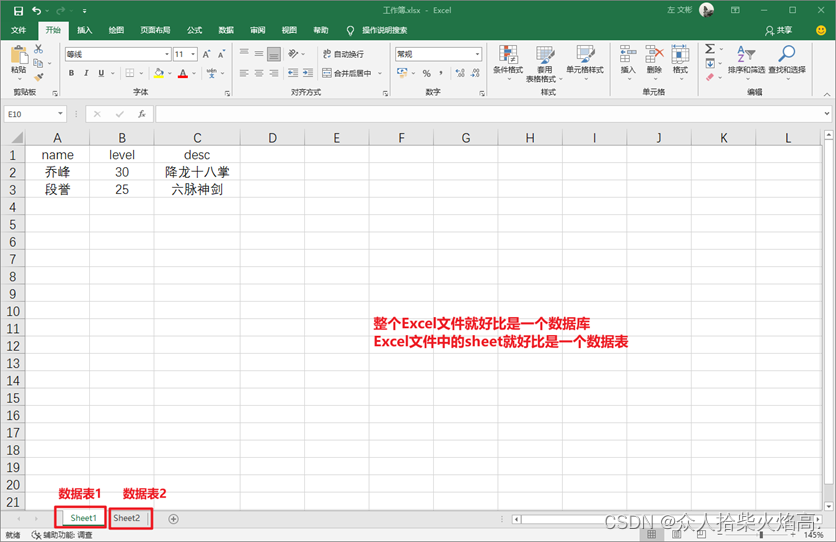Viewport: 836px width, 542px height.
Task: Click 删除 cells button
Action: (654, 63)
